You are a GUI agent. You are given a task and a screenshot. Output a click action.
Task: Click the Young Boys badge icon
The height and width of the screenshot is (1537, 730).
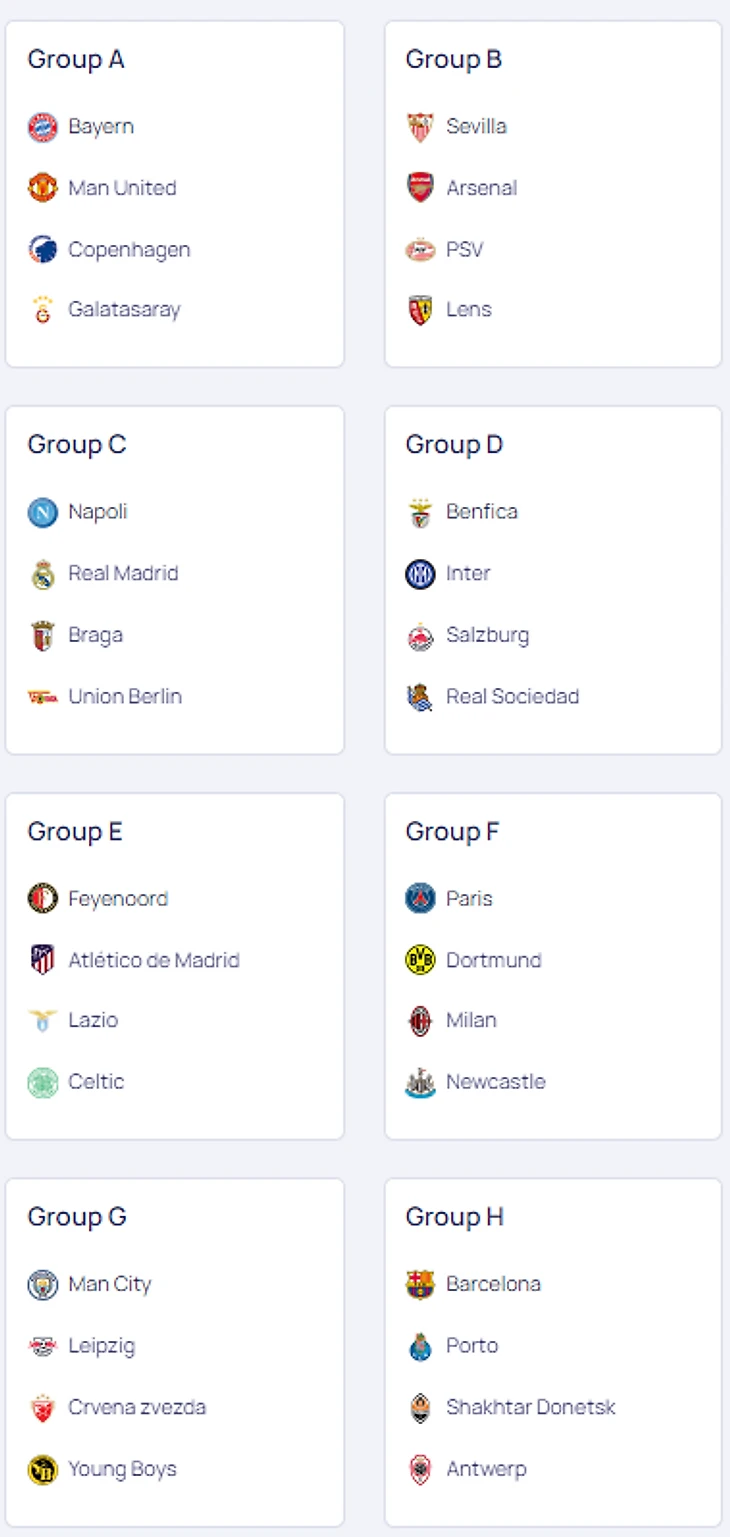pos(42,1469)
